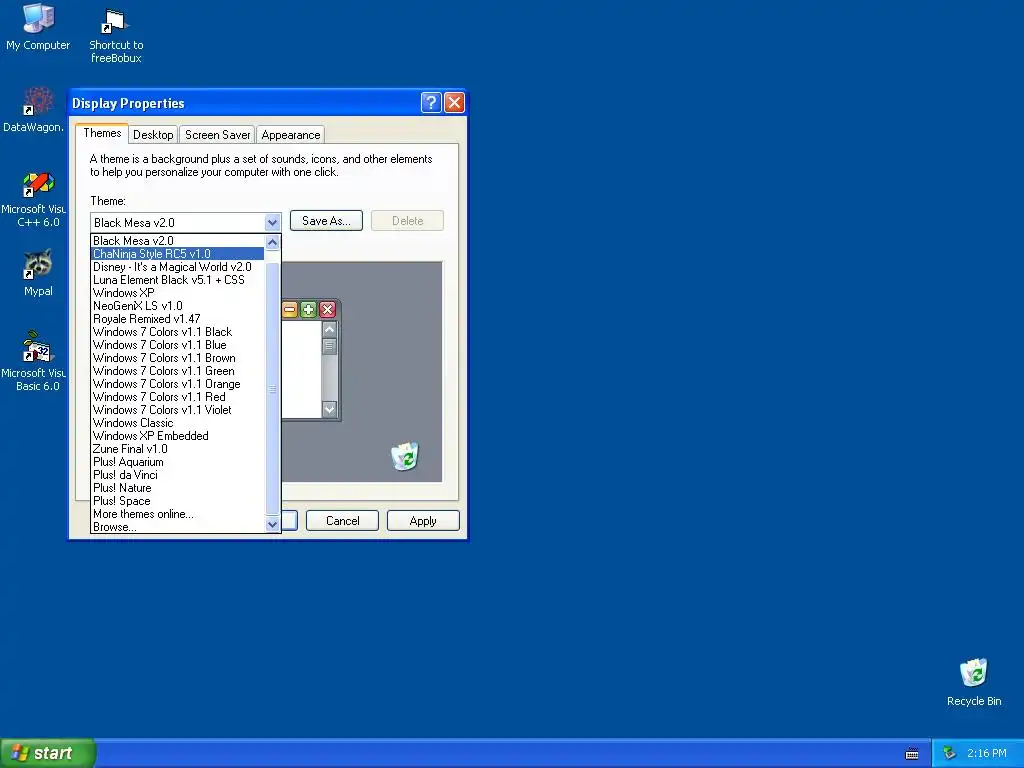Collapse the Theme combo box arrow
1024x768 pixels.
point(272,223)
